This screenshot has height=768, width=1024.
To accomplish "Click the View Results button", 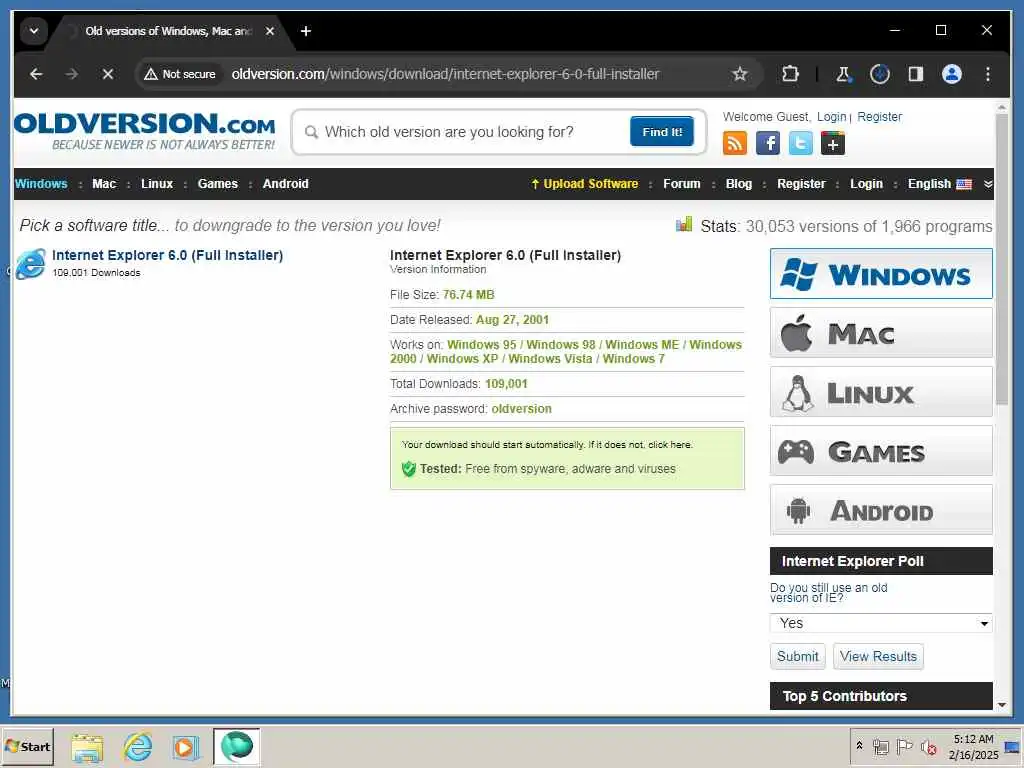I will pos(878,656).
